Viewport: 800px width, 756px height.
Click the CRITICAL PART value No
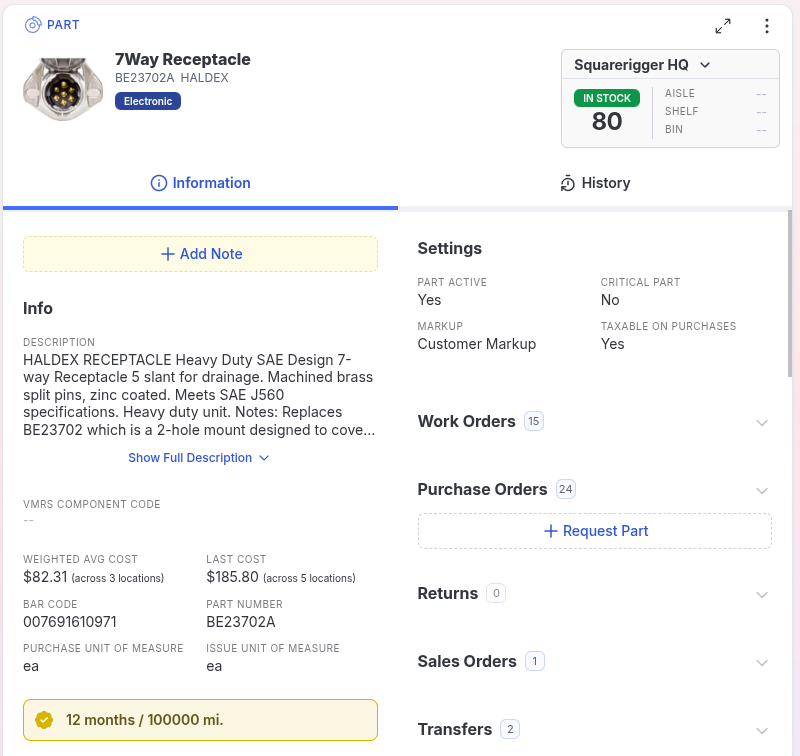point(610,300)
